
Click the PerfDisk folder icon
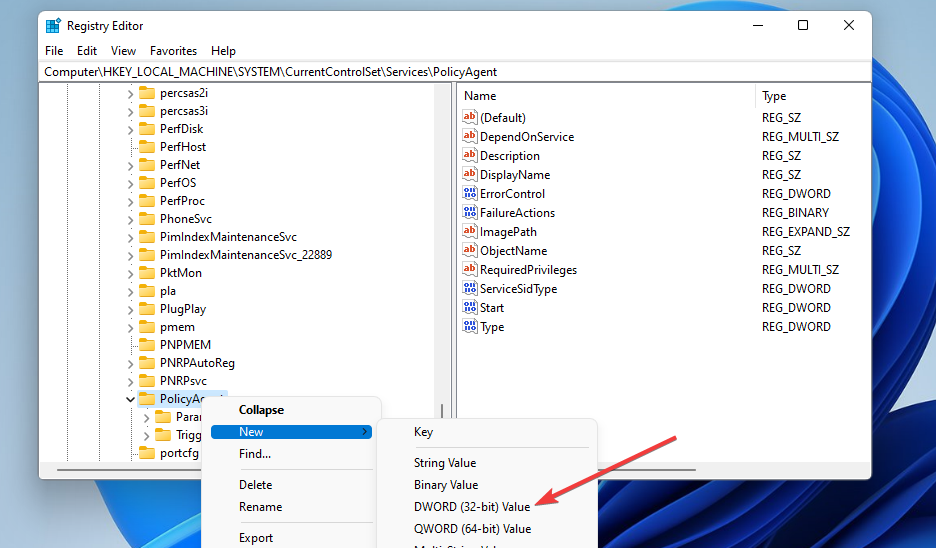tap(147, 128)
